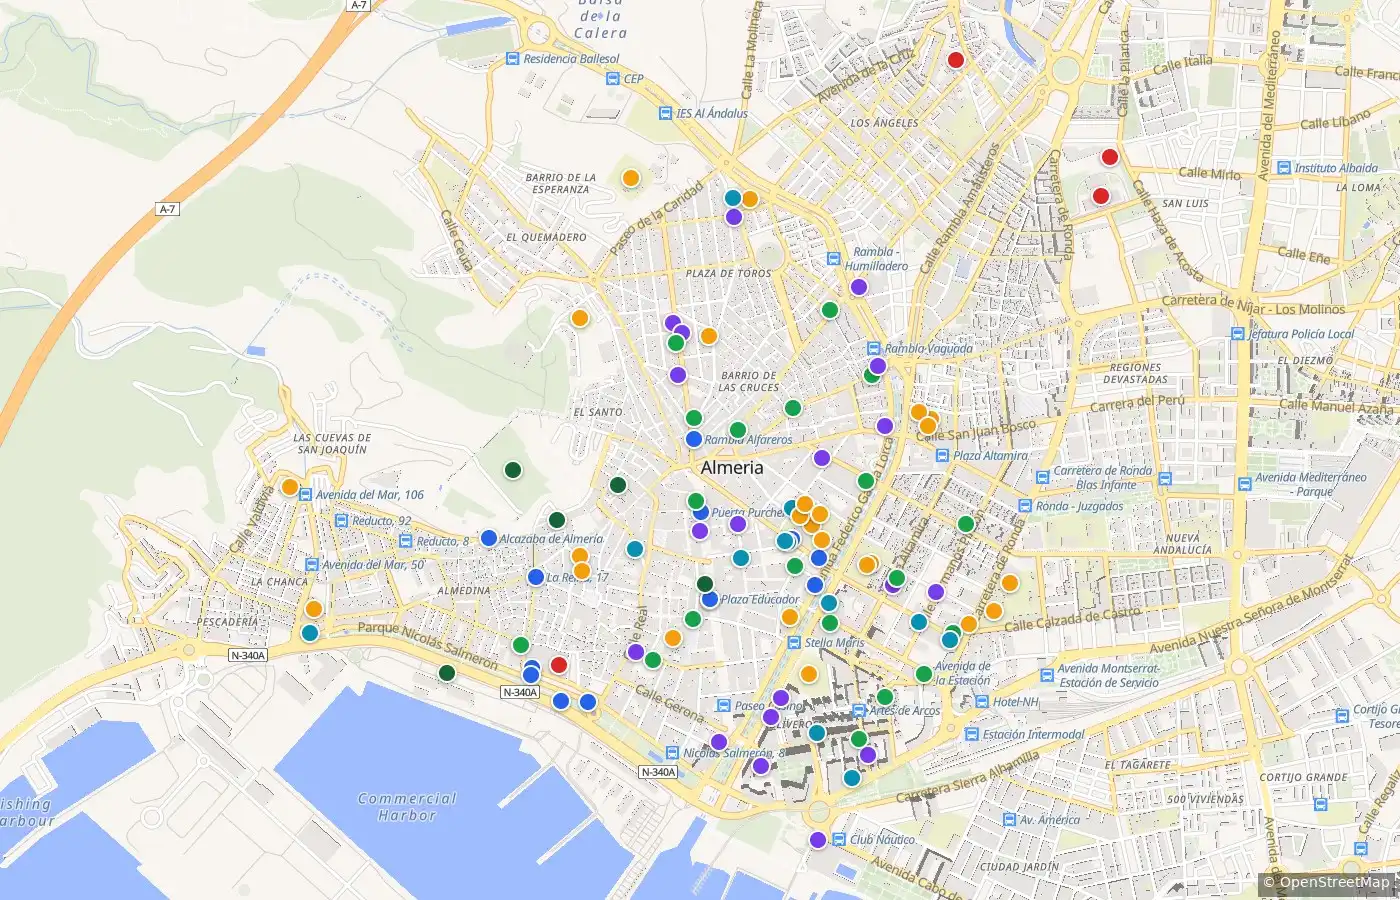Select the EL QUEMADERO neighborhood label
This screenshot has width=1400, height=900.
(x=546, y=237)
